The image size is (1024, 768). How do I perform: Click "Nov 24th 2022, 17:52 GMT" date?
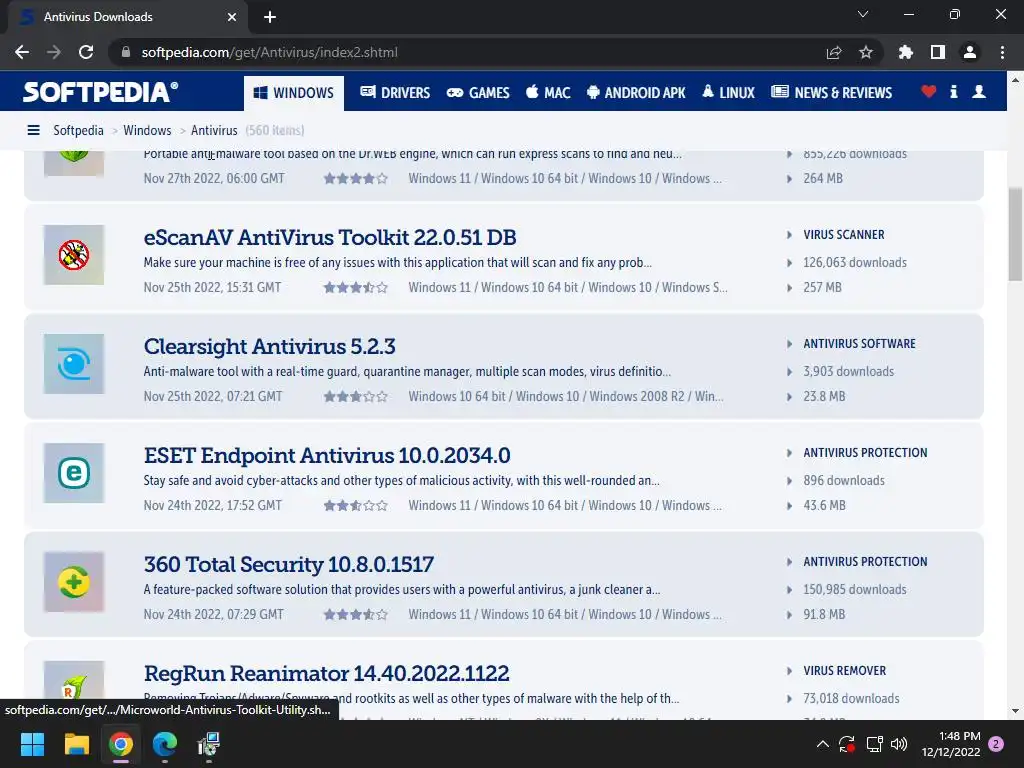tap(213, 505)
